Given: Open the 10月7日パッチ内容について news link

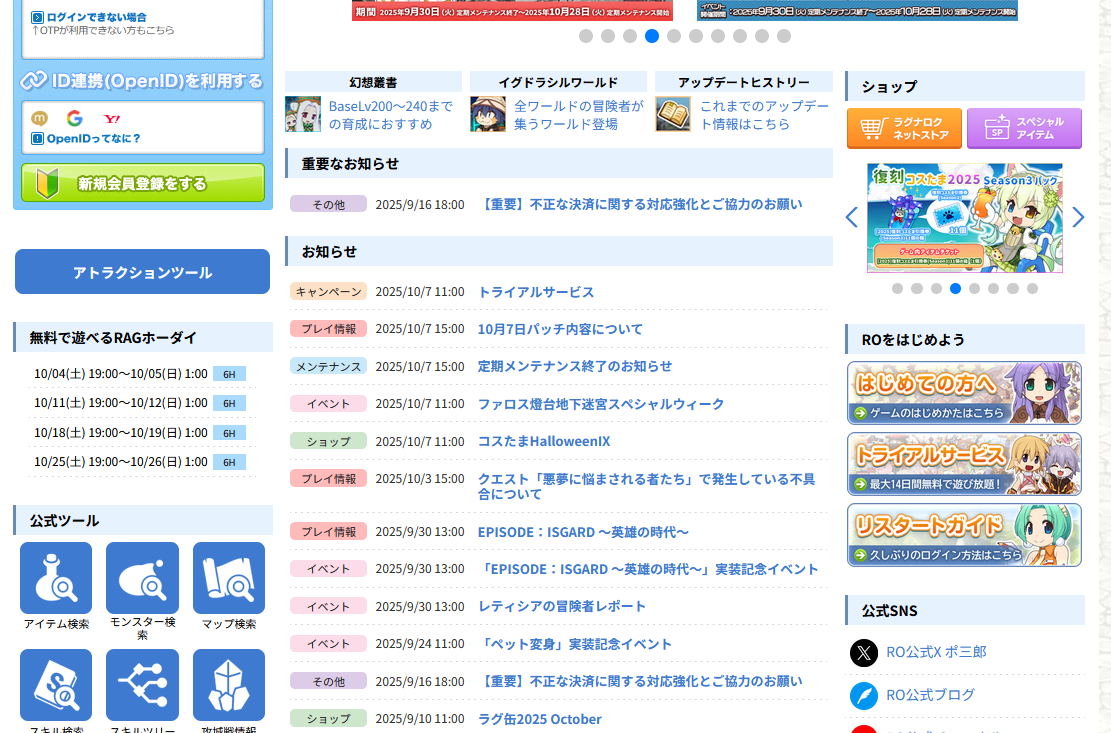Looking at the screenshot, I should [560, 329].
